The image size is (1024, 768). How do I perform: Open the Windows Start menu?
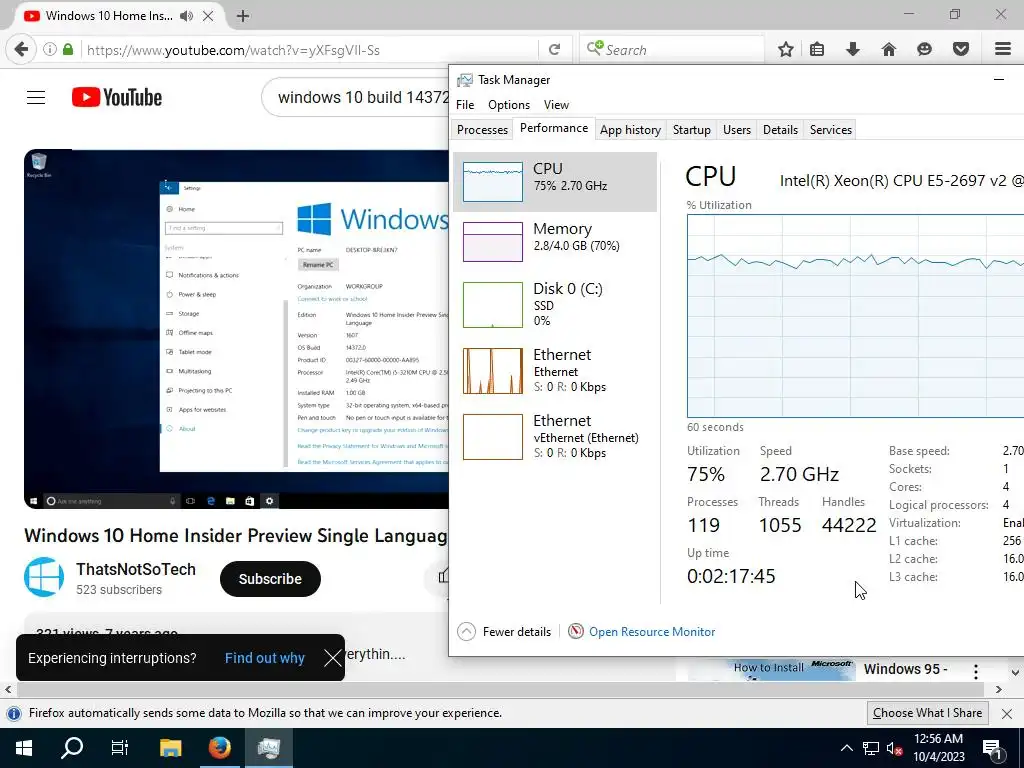click(x=24, y=748)
